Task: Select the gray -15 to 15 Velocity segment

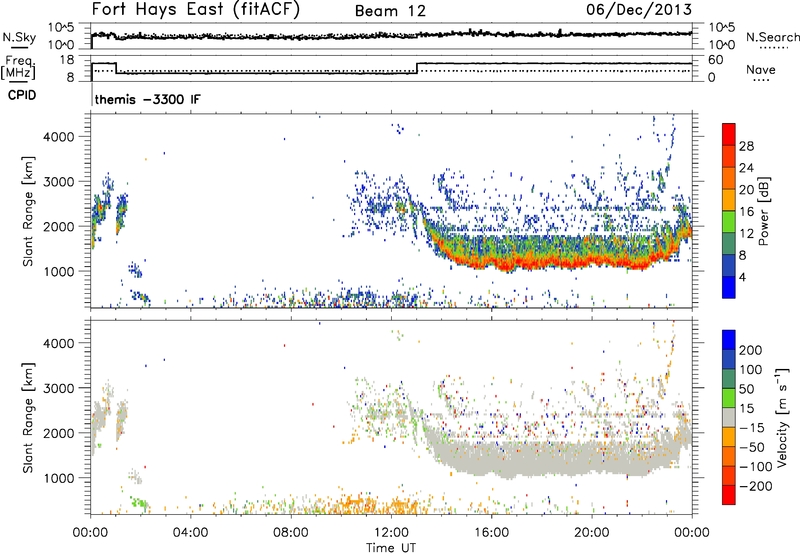Action: point(729,418)
